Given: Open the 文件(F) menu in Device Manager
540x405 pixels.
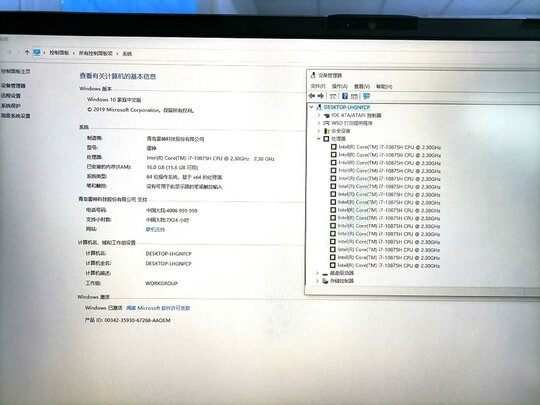Looking at the screenshot, I should click(318, 86).
